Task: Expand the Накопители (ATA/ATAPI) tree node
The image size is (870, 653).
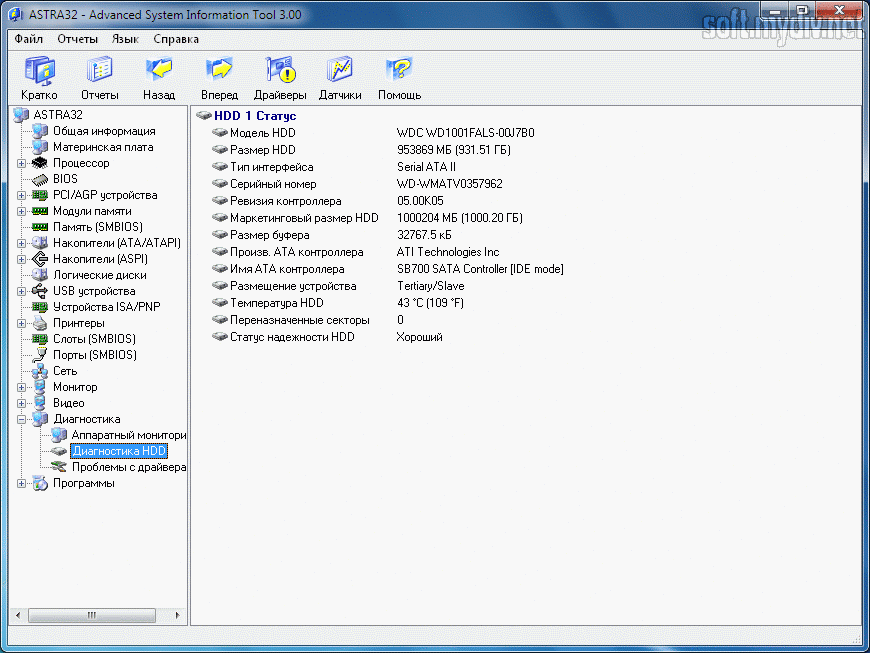Action: point(21,244)
